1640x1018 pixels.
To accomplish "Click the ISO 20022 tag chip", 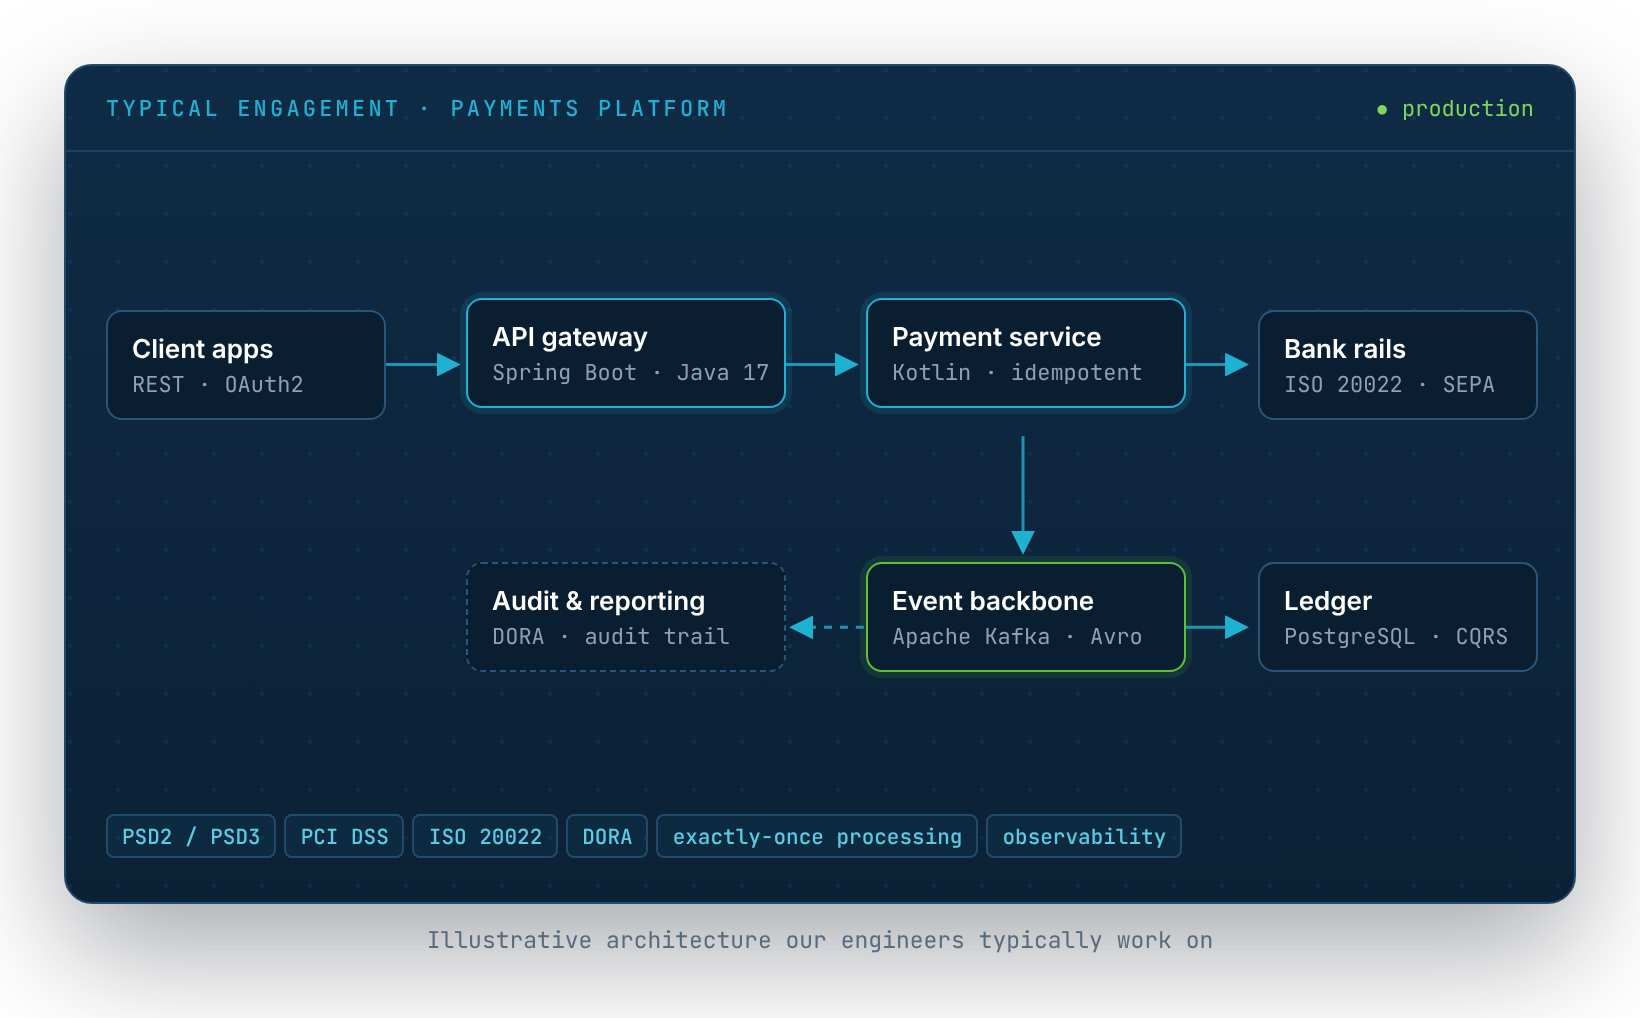I will click(x=485, y=836).
